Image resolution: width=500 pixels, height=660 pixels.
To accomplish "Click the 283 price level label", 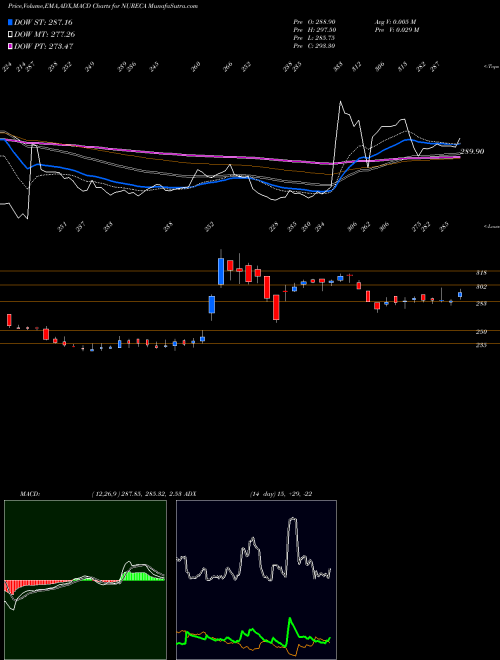I will pyautogui.click(x=481, y=303).
